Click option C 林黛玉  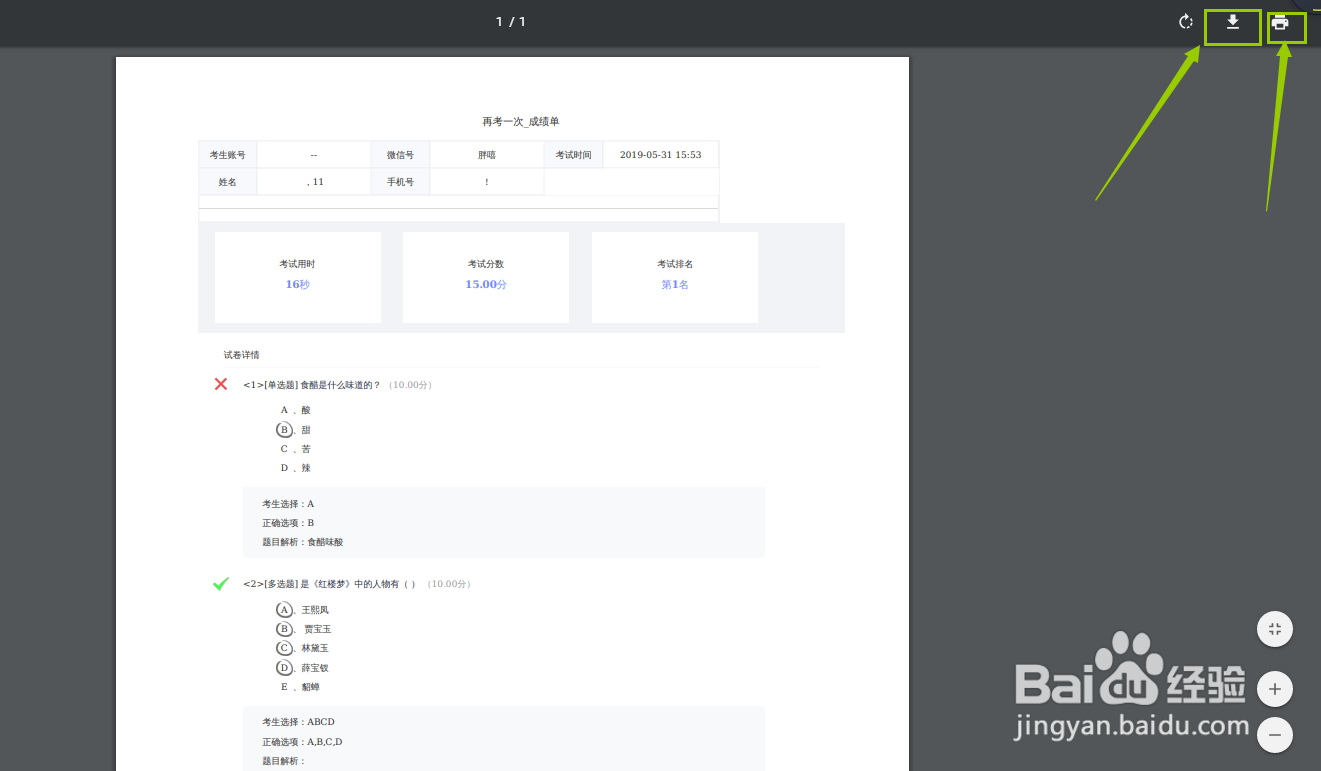click(302, 648)
